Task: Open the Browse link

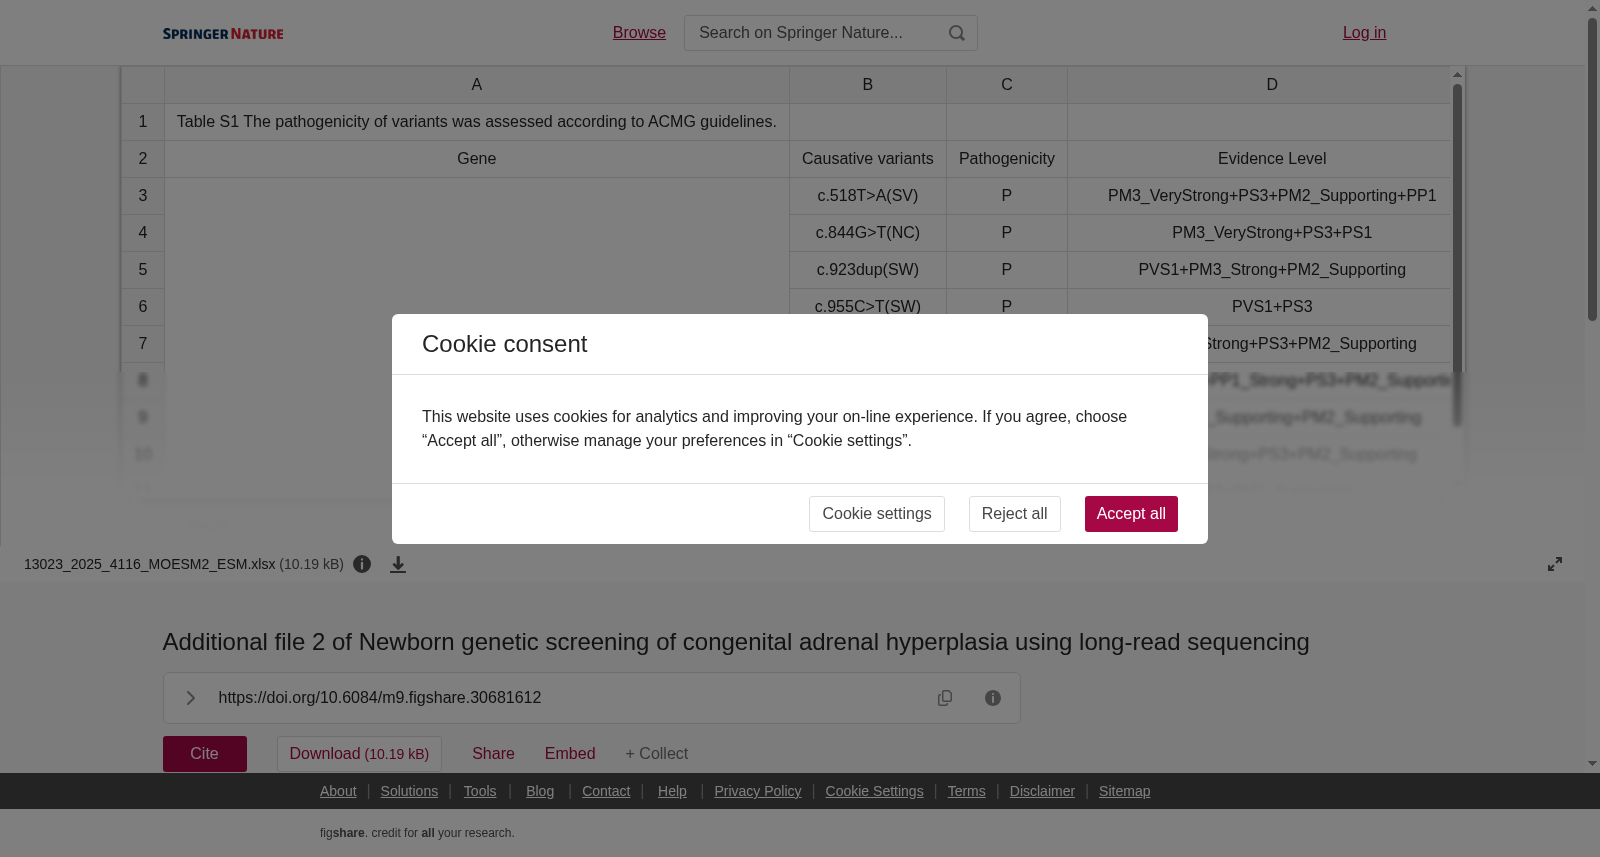Action: pyautogui.click(x=639, y=33)
